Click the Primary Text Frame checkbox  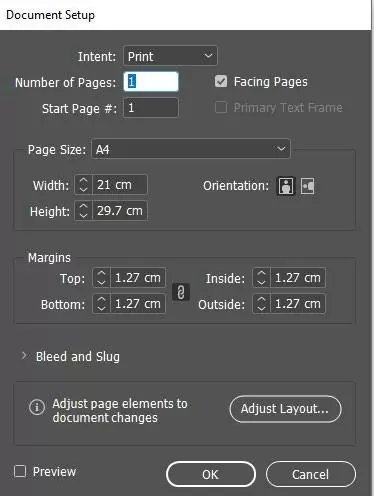221,107
